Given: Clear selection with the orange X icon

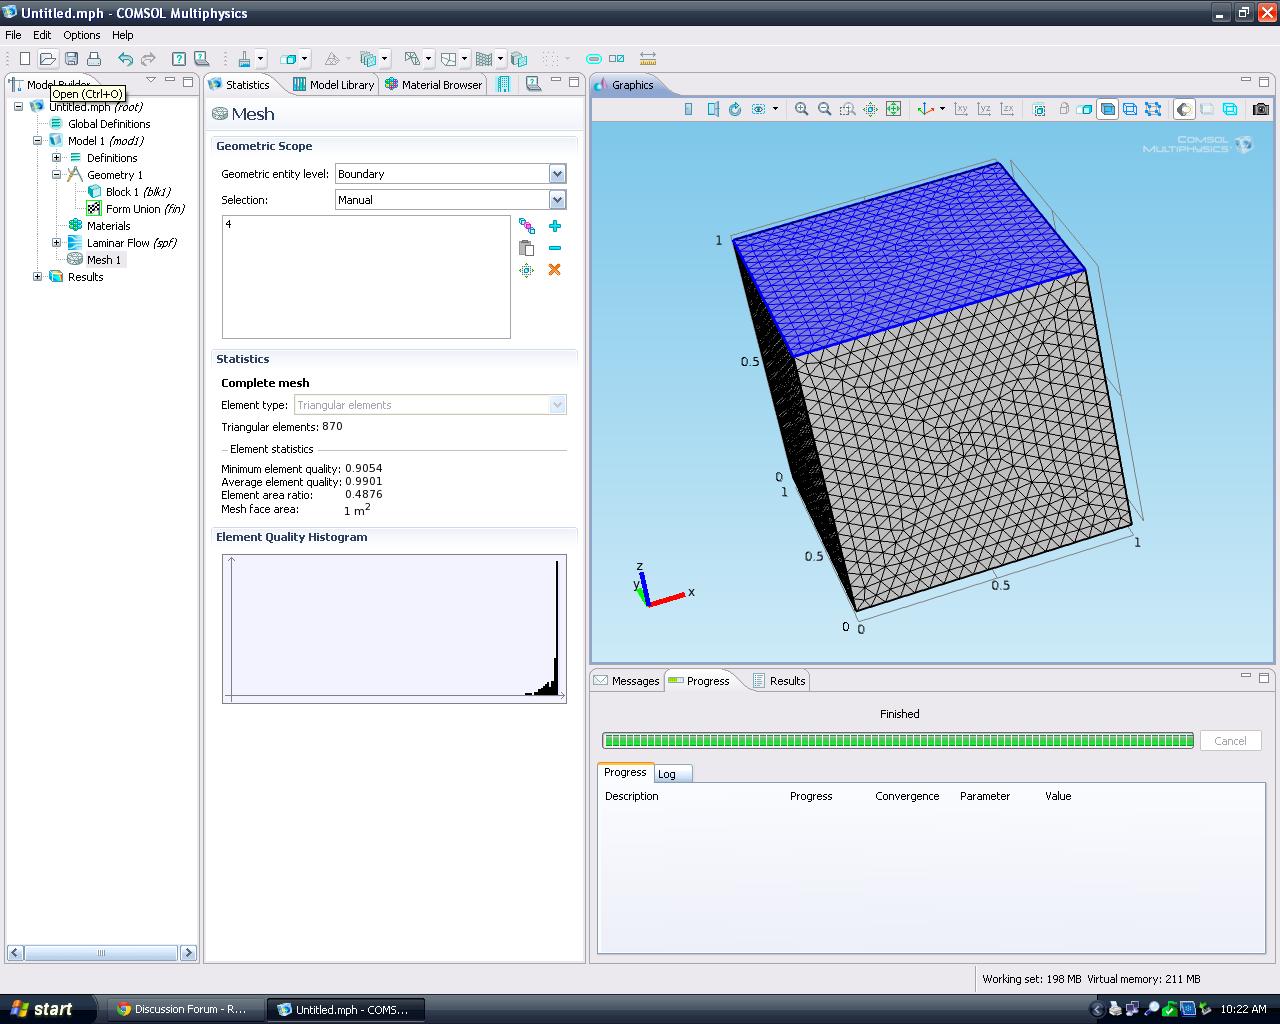Looking at the screenshot, I should click(x=555, y=270).
